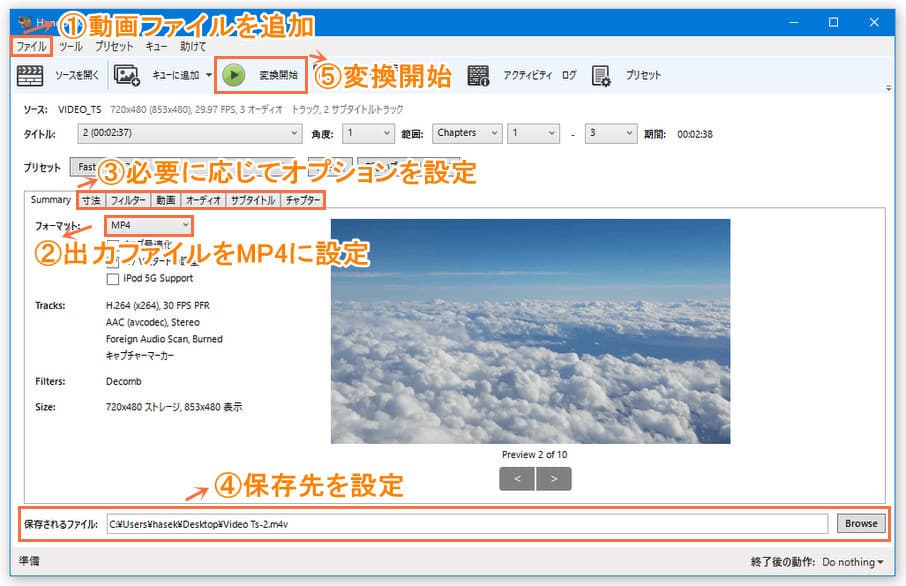Click the film clapper Open Source icon

pos(30,75)
